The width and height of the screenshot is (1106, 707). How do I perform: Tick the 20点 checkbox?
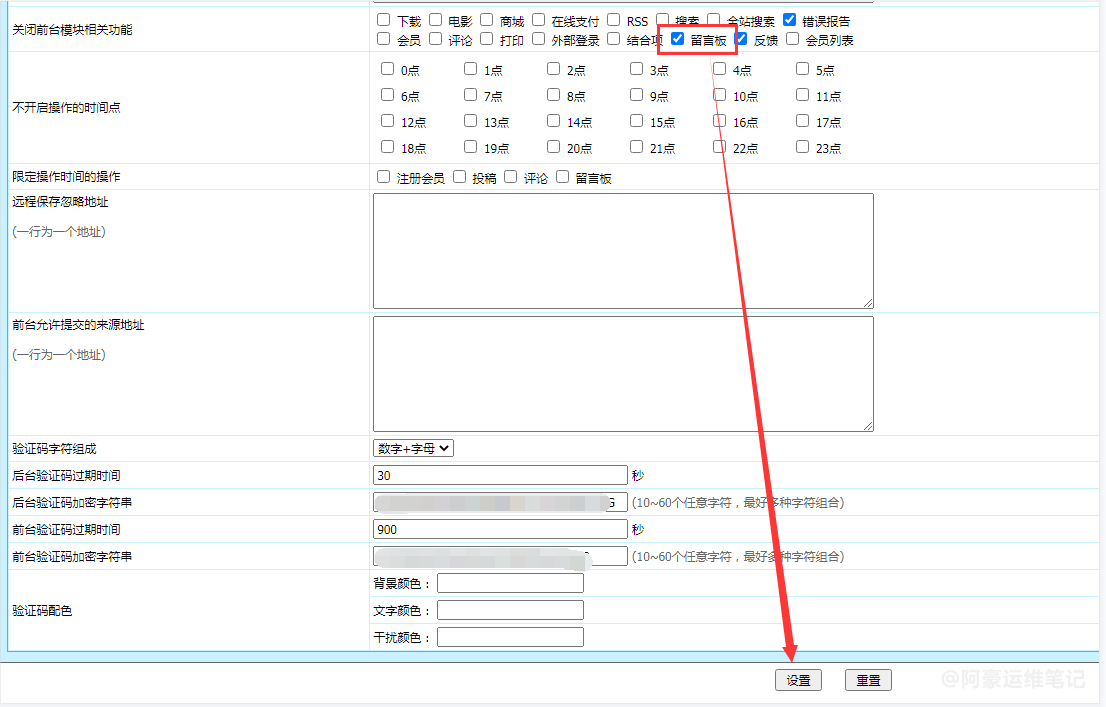(554, 147)
